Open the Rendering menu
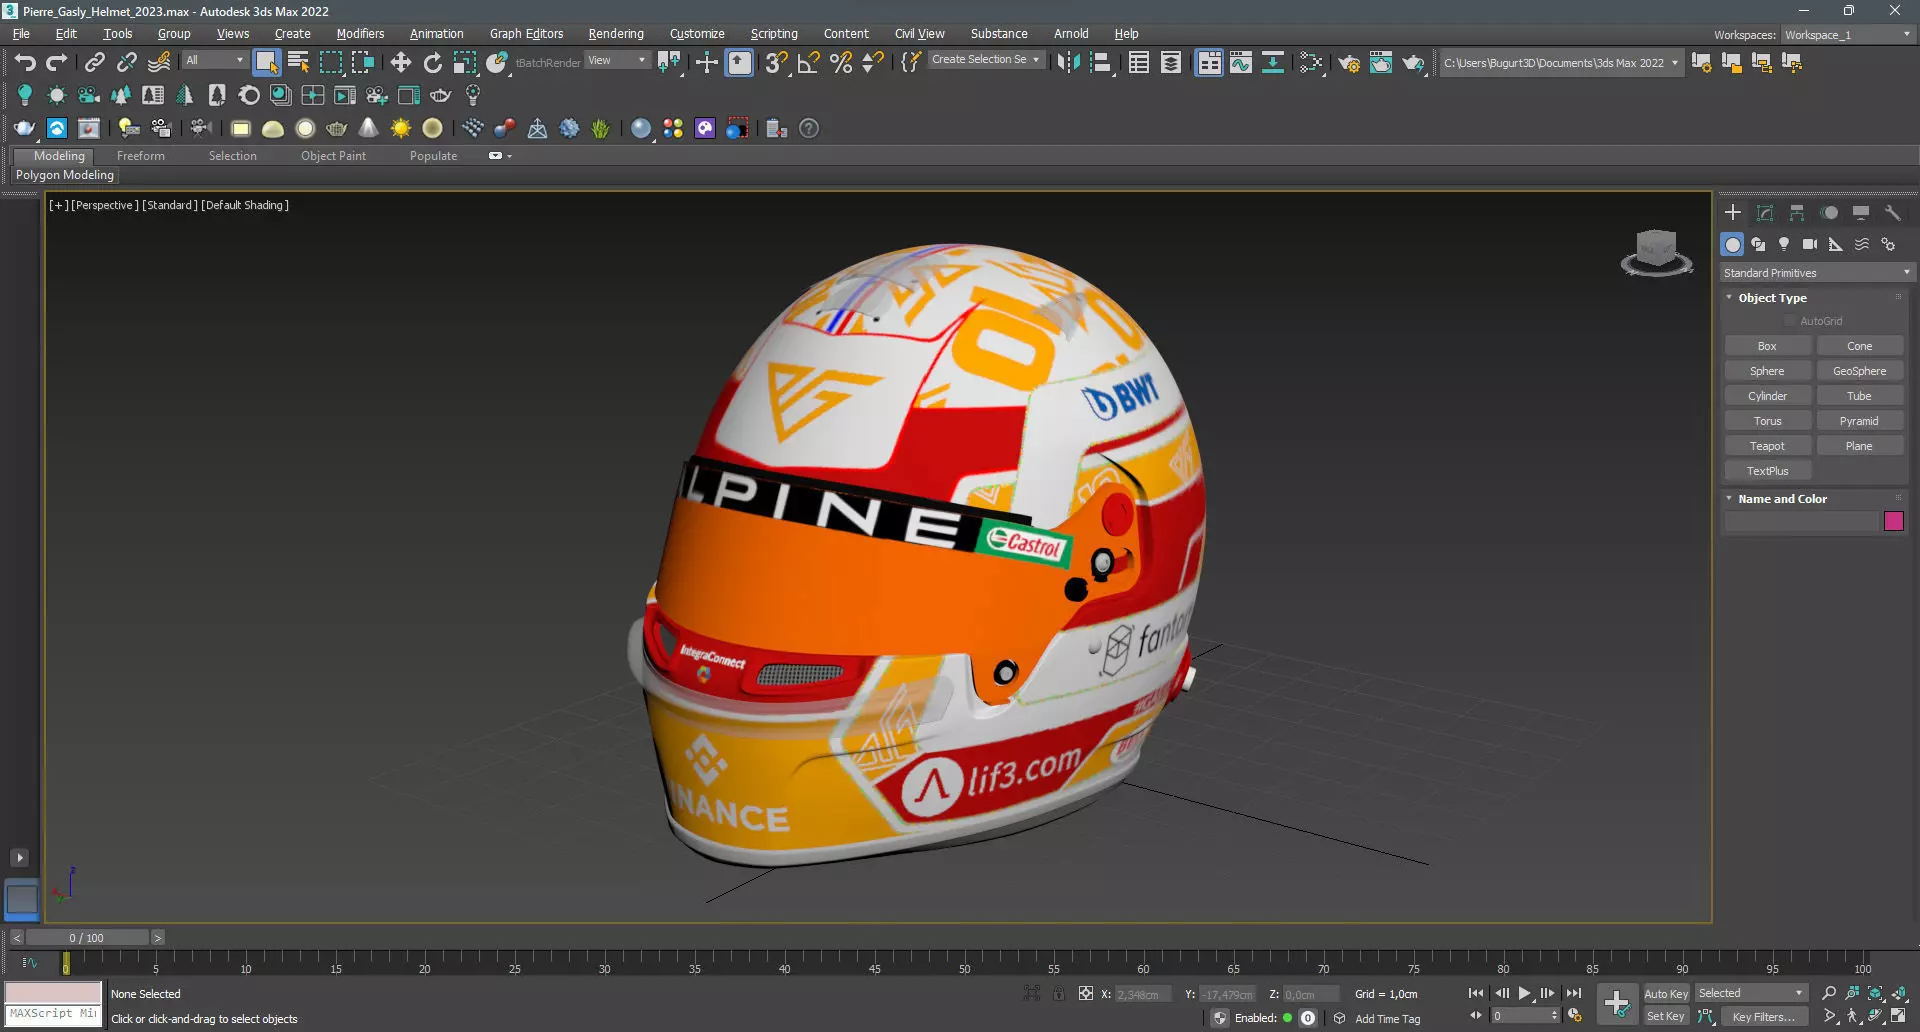1920x1032 pixels. [x=616, y=34]
